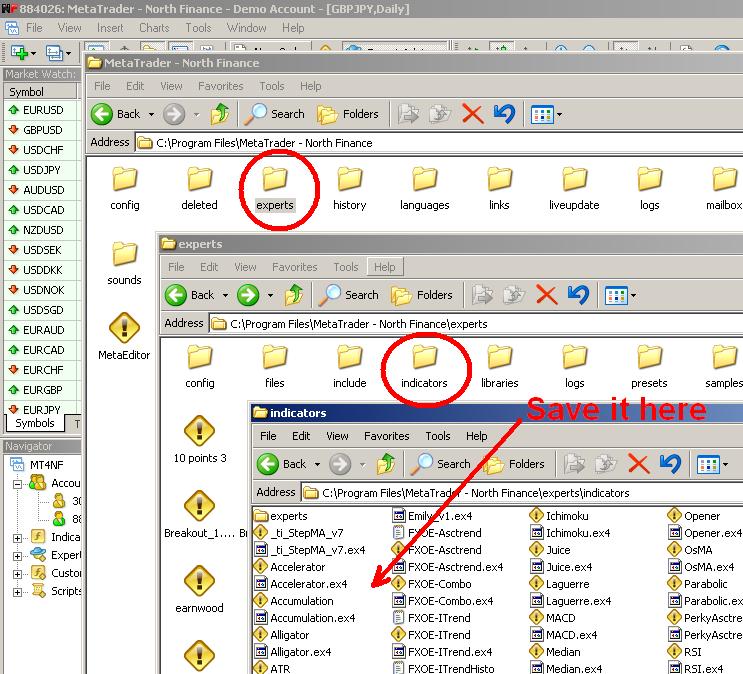Open the files folder in experts window

(x=275, y=367)
